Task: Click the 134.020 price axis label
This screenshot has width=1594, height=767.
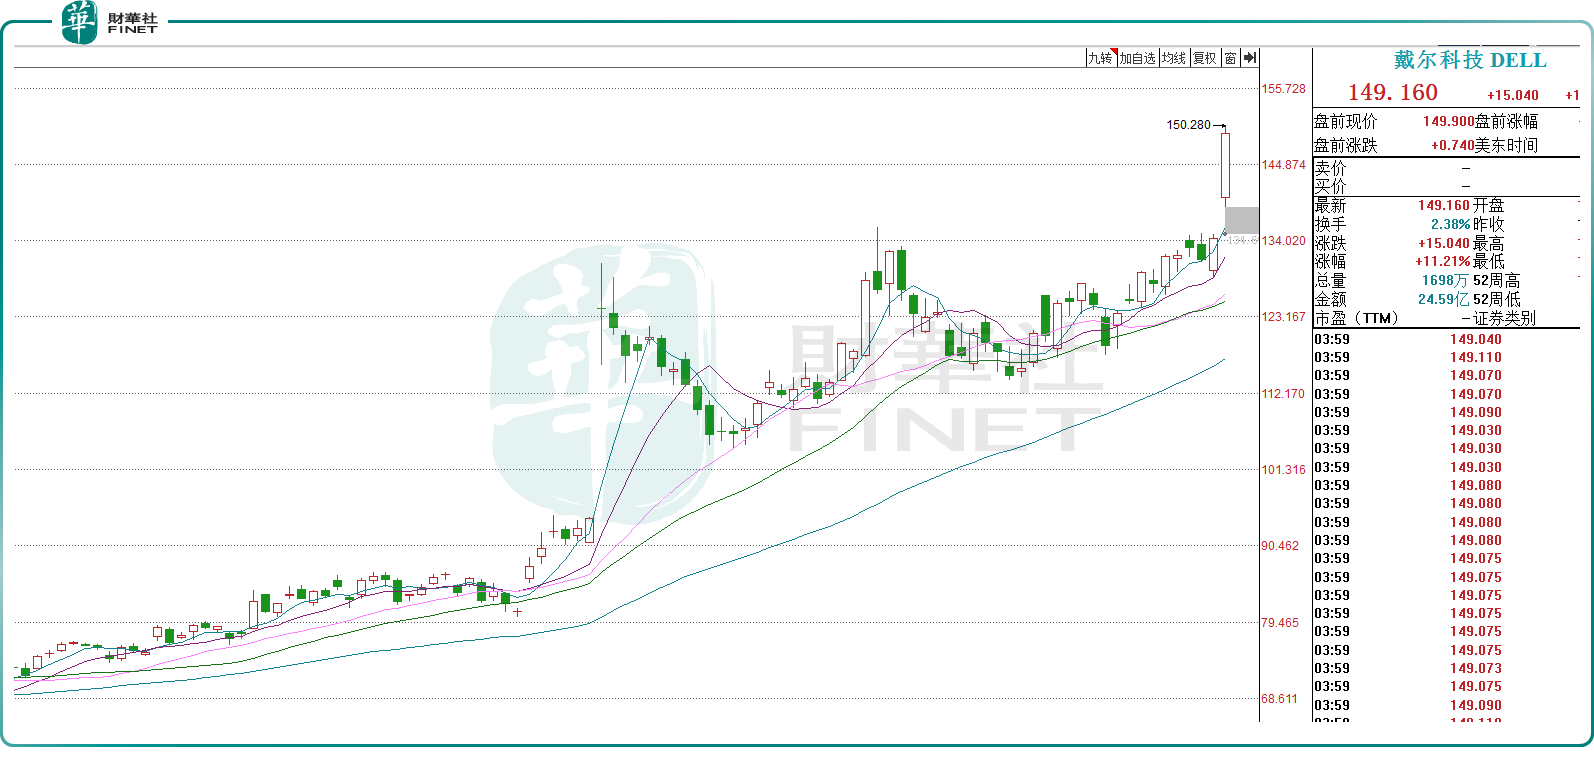Action: pos(1283,241)
